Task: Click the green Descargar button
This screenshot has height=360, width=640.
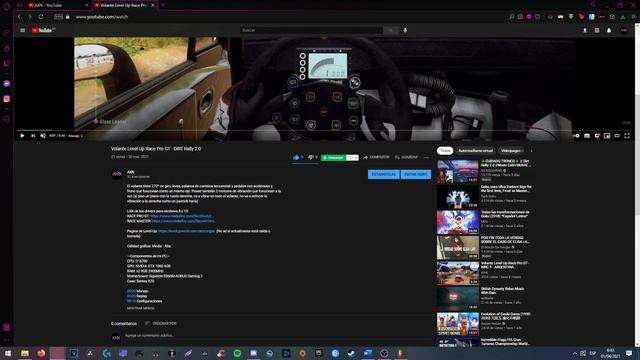Action: coord(333,158)
